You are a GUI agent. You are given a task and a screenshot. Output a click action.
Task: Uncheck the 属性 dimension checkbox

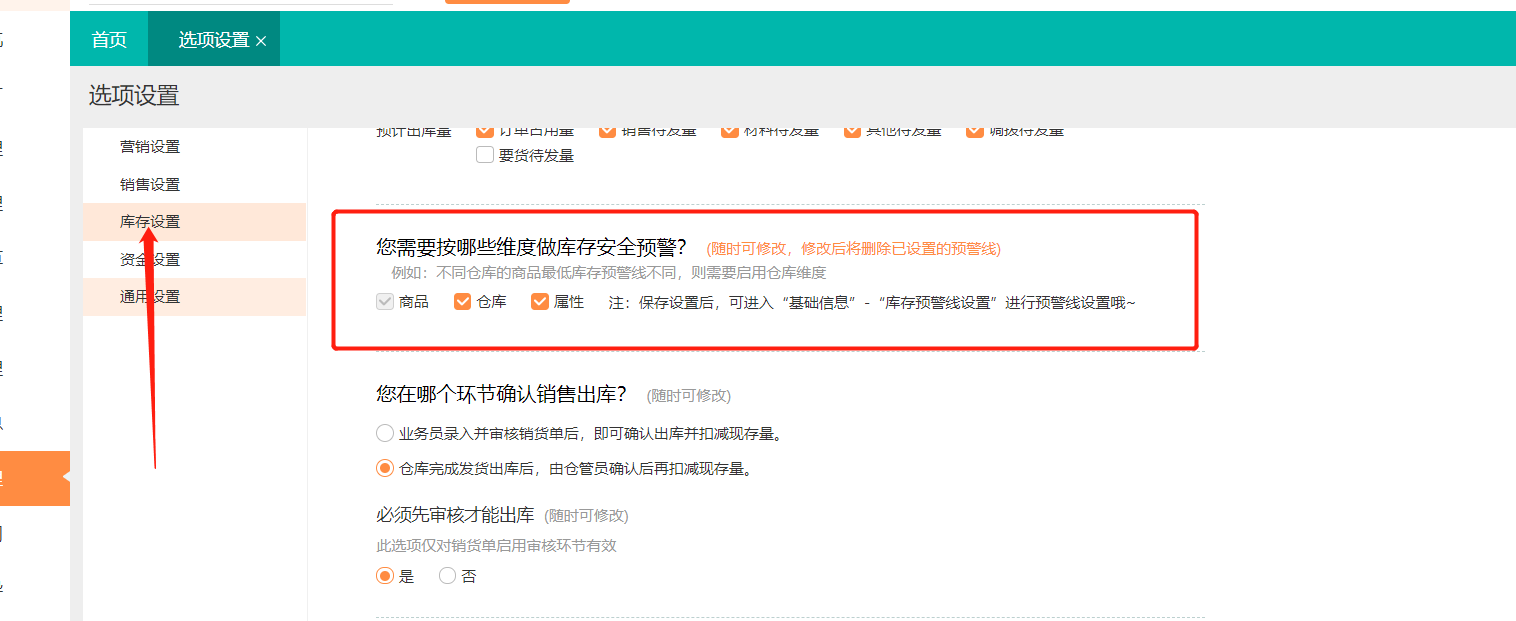(540, 301)
